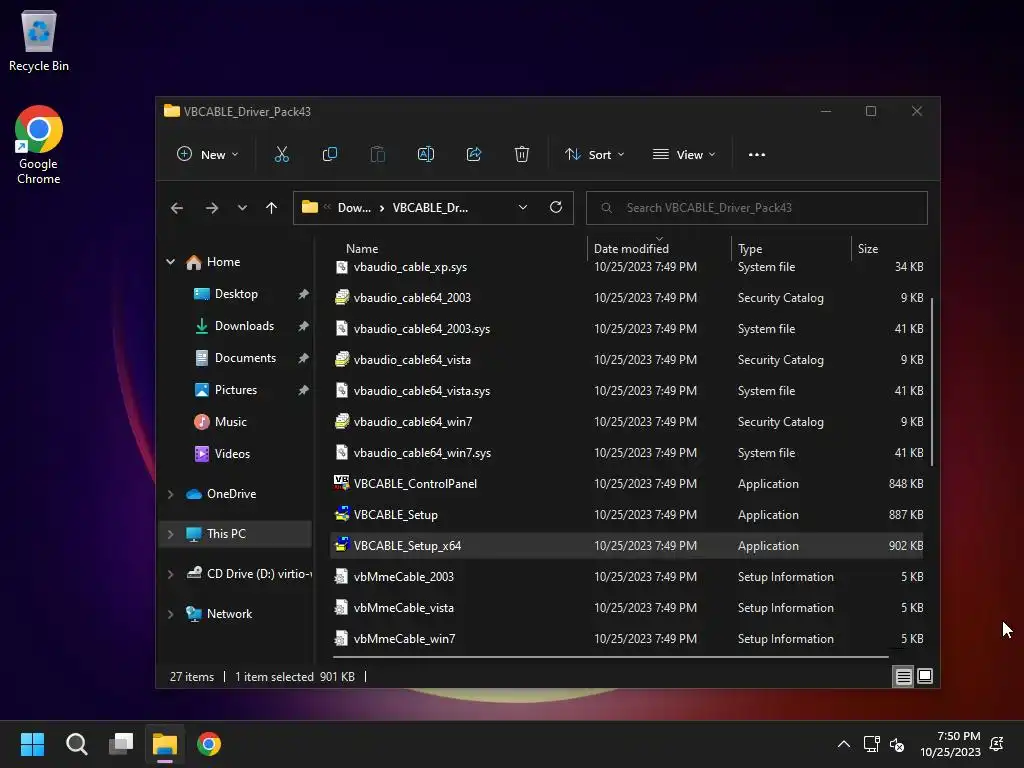Go back with the left arrow
This screenshot has height=768, width=1024.
pos(177,208)
